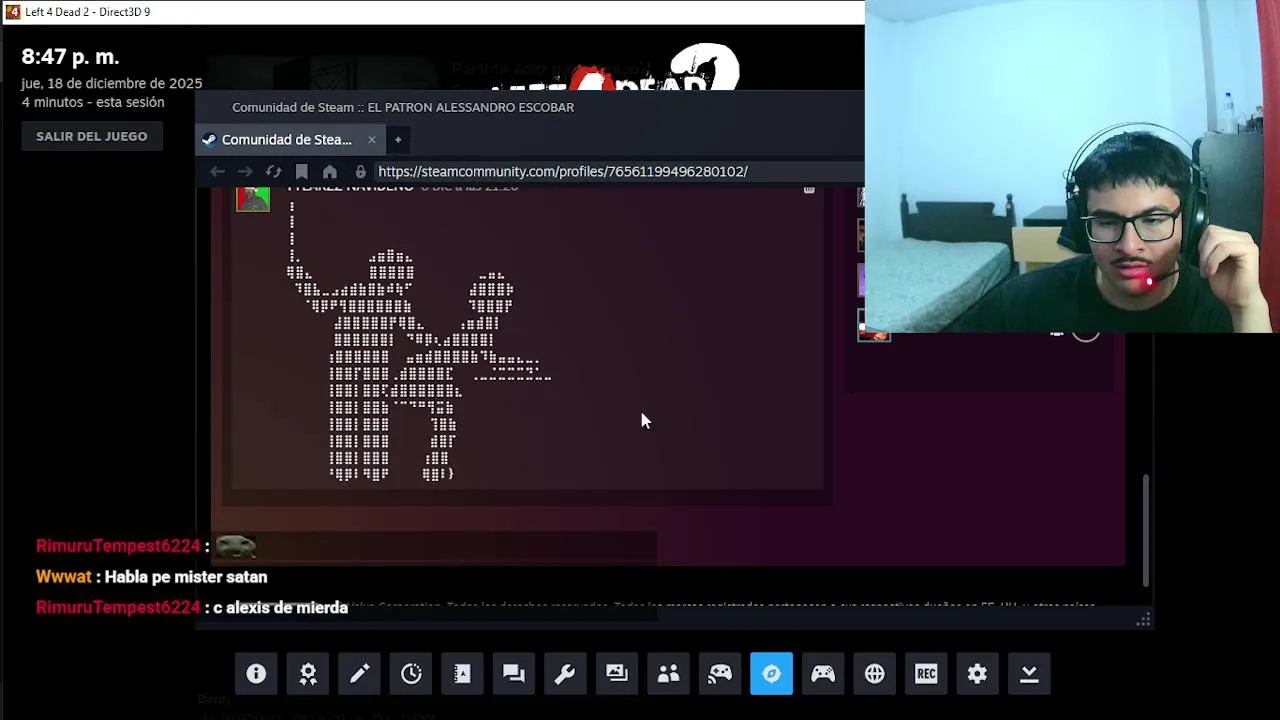Click the 'jue, 18 de diciembre de 2025' date
Viewport: 1280px width, 720px height.
point(112,84)
